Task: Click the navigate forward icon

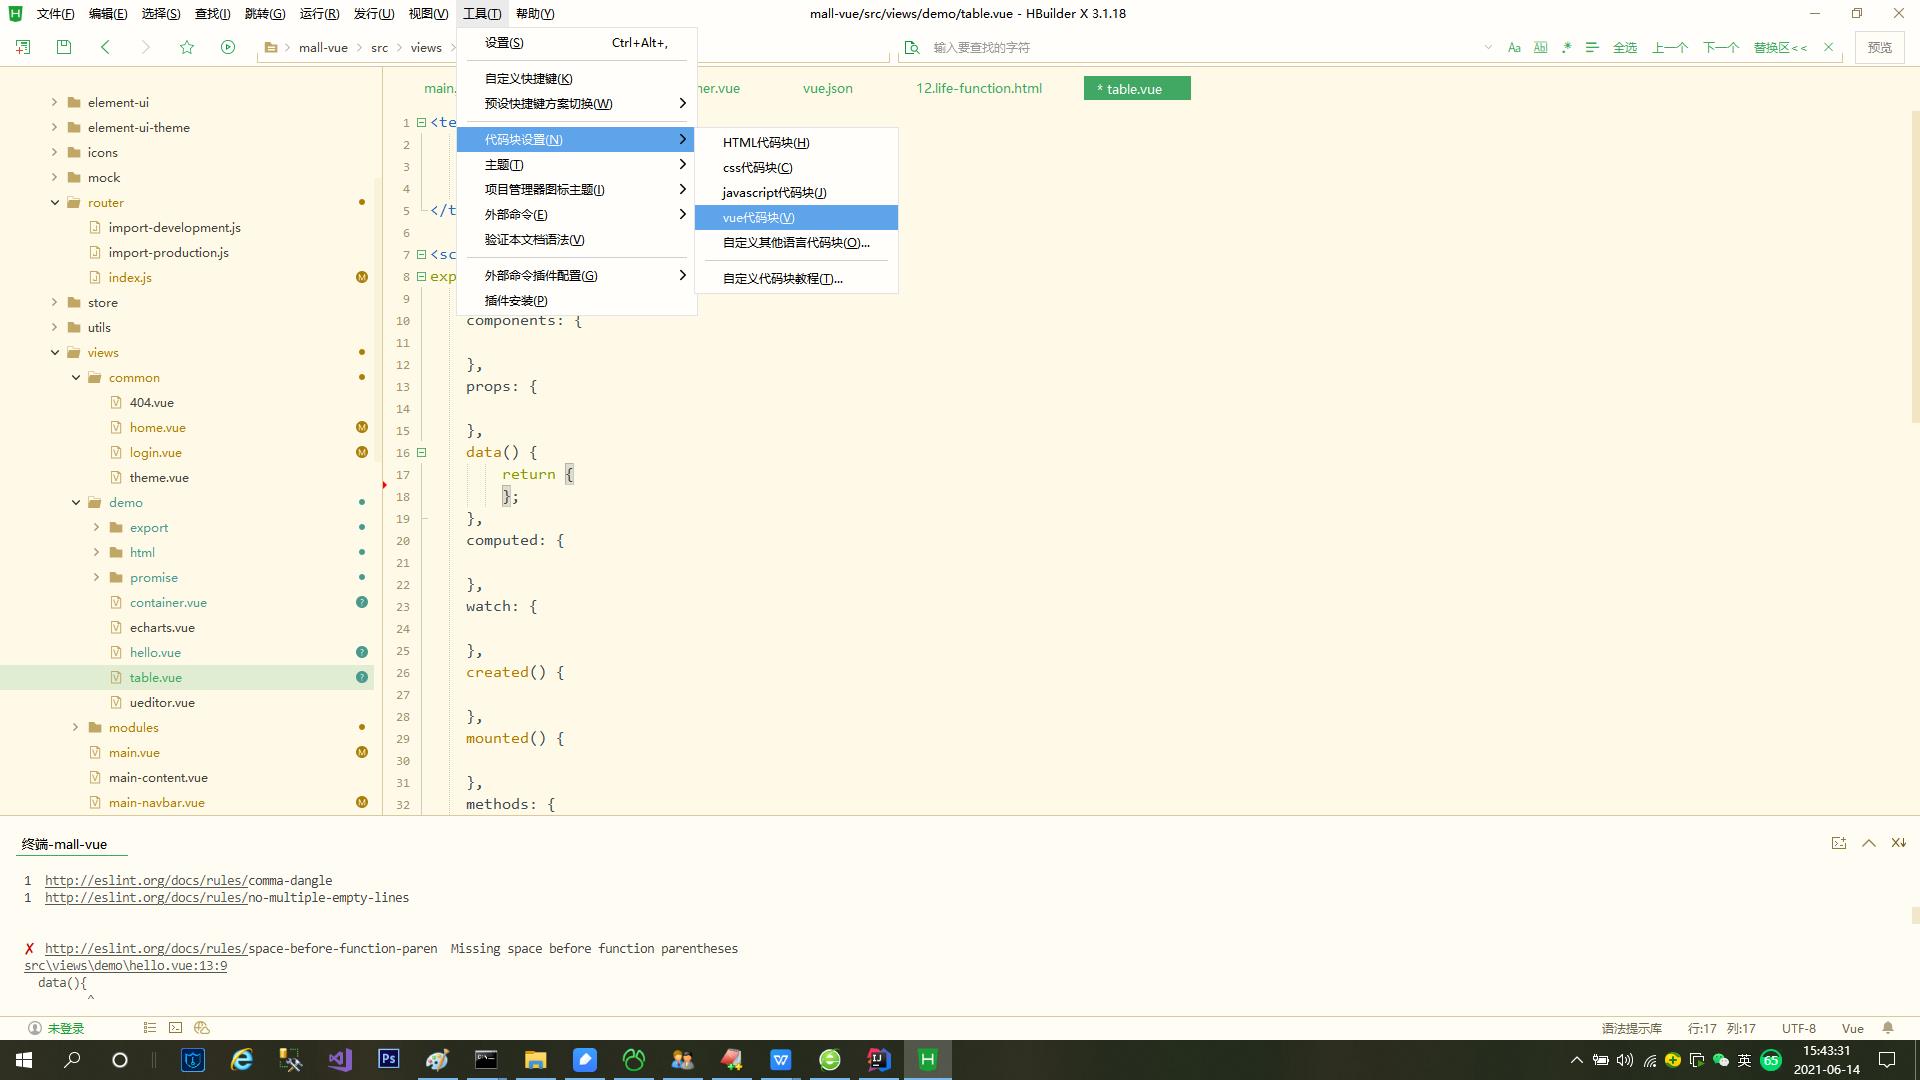Action: (x=145, y=47)
